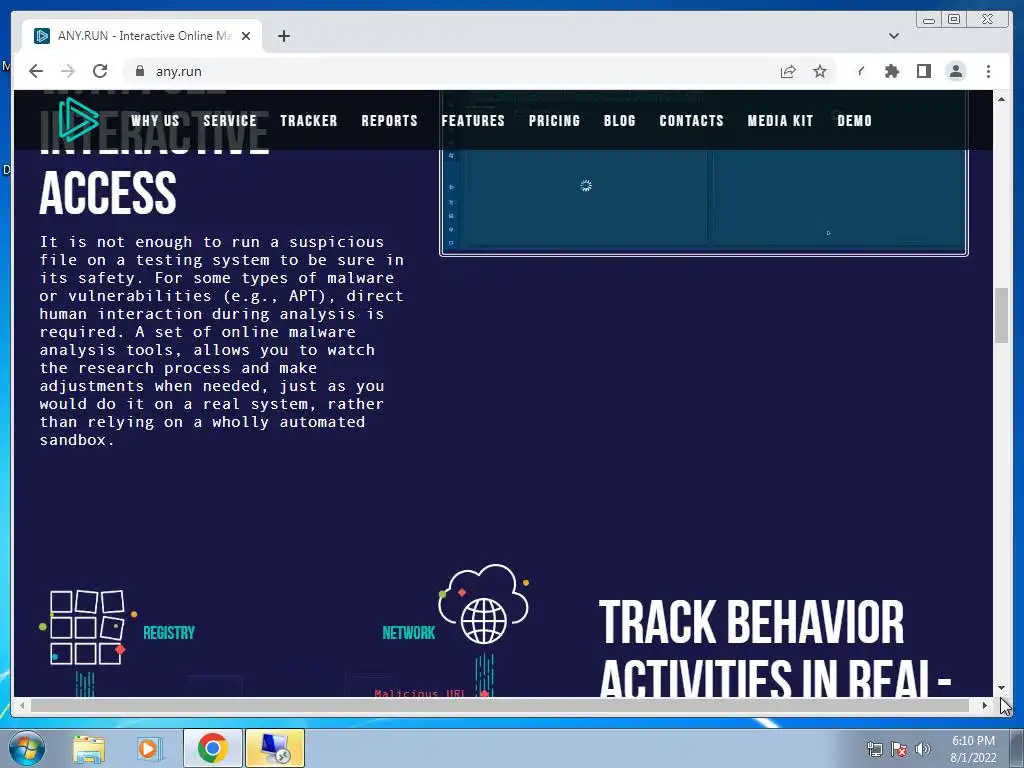Screen dimensions: 1024x768
Task: Click the horizontal scrollbar thumb
Action: [x=502, y=705]
